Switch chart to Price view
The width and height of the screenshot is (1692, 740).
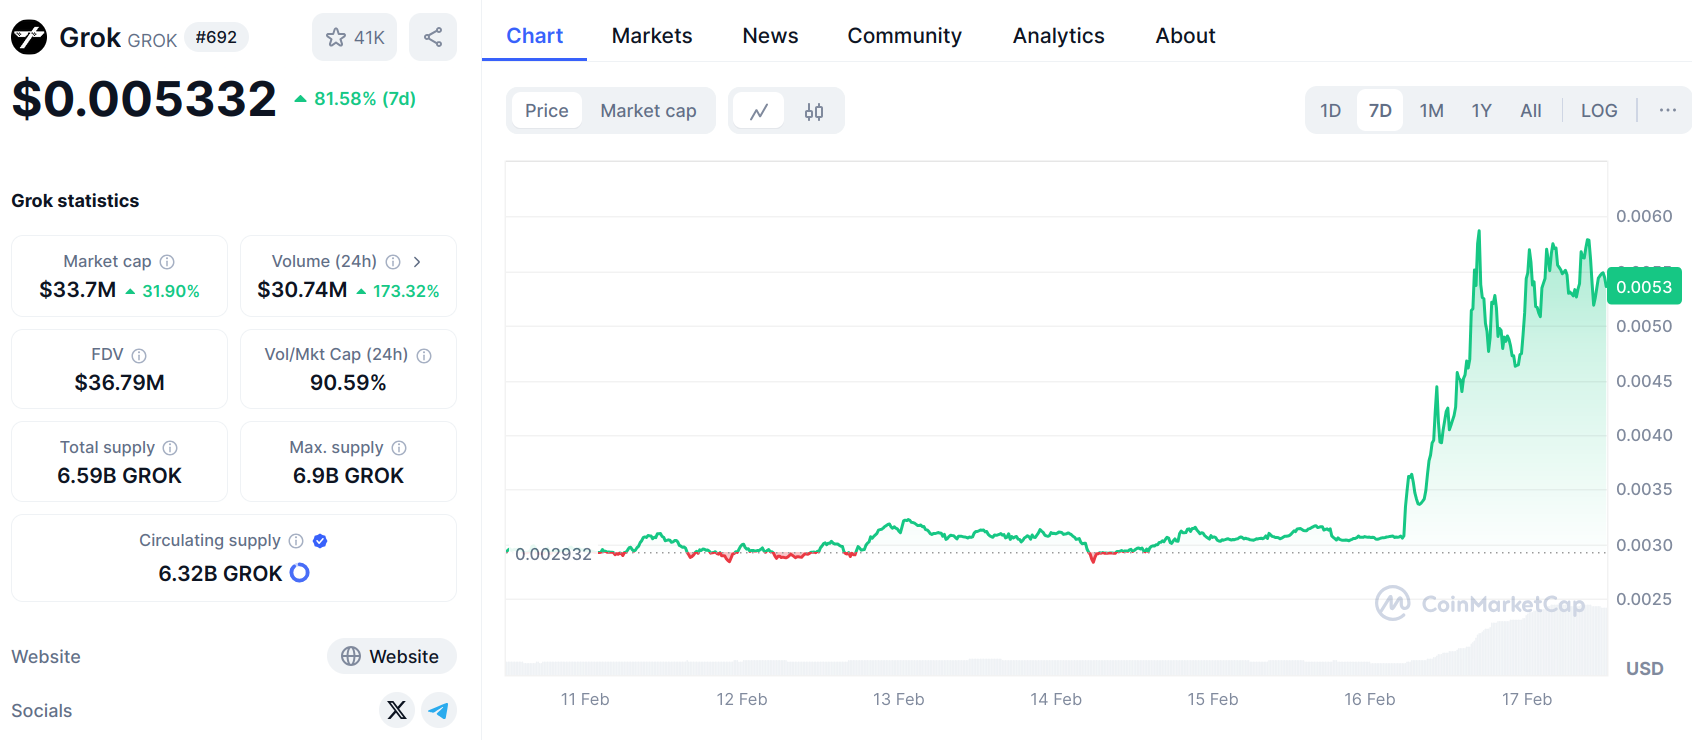[546, 111]
